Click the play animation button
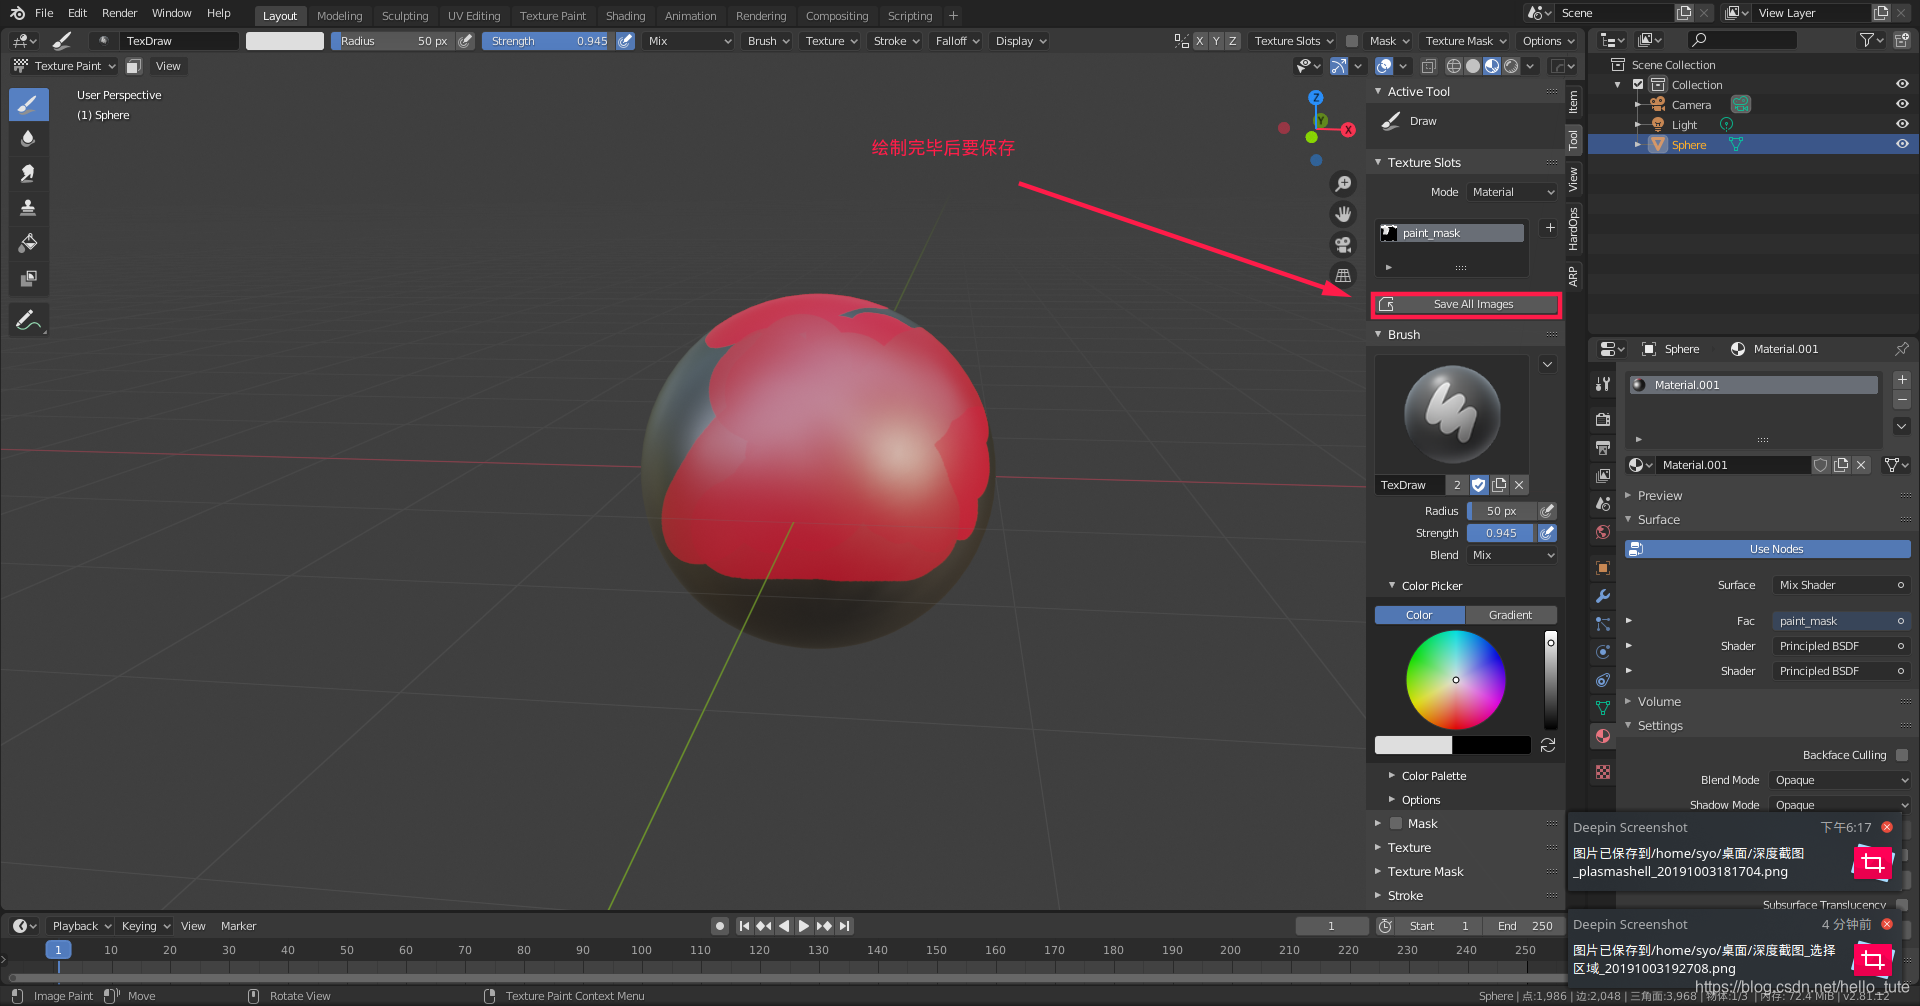The height and width of the screenshot is (1006, 1920). pyautogui.click(x=804, y=926)
